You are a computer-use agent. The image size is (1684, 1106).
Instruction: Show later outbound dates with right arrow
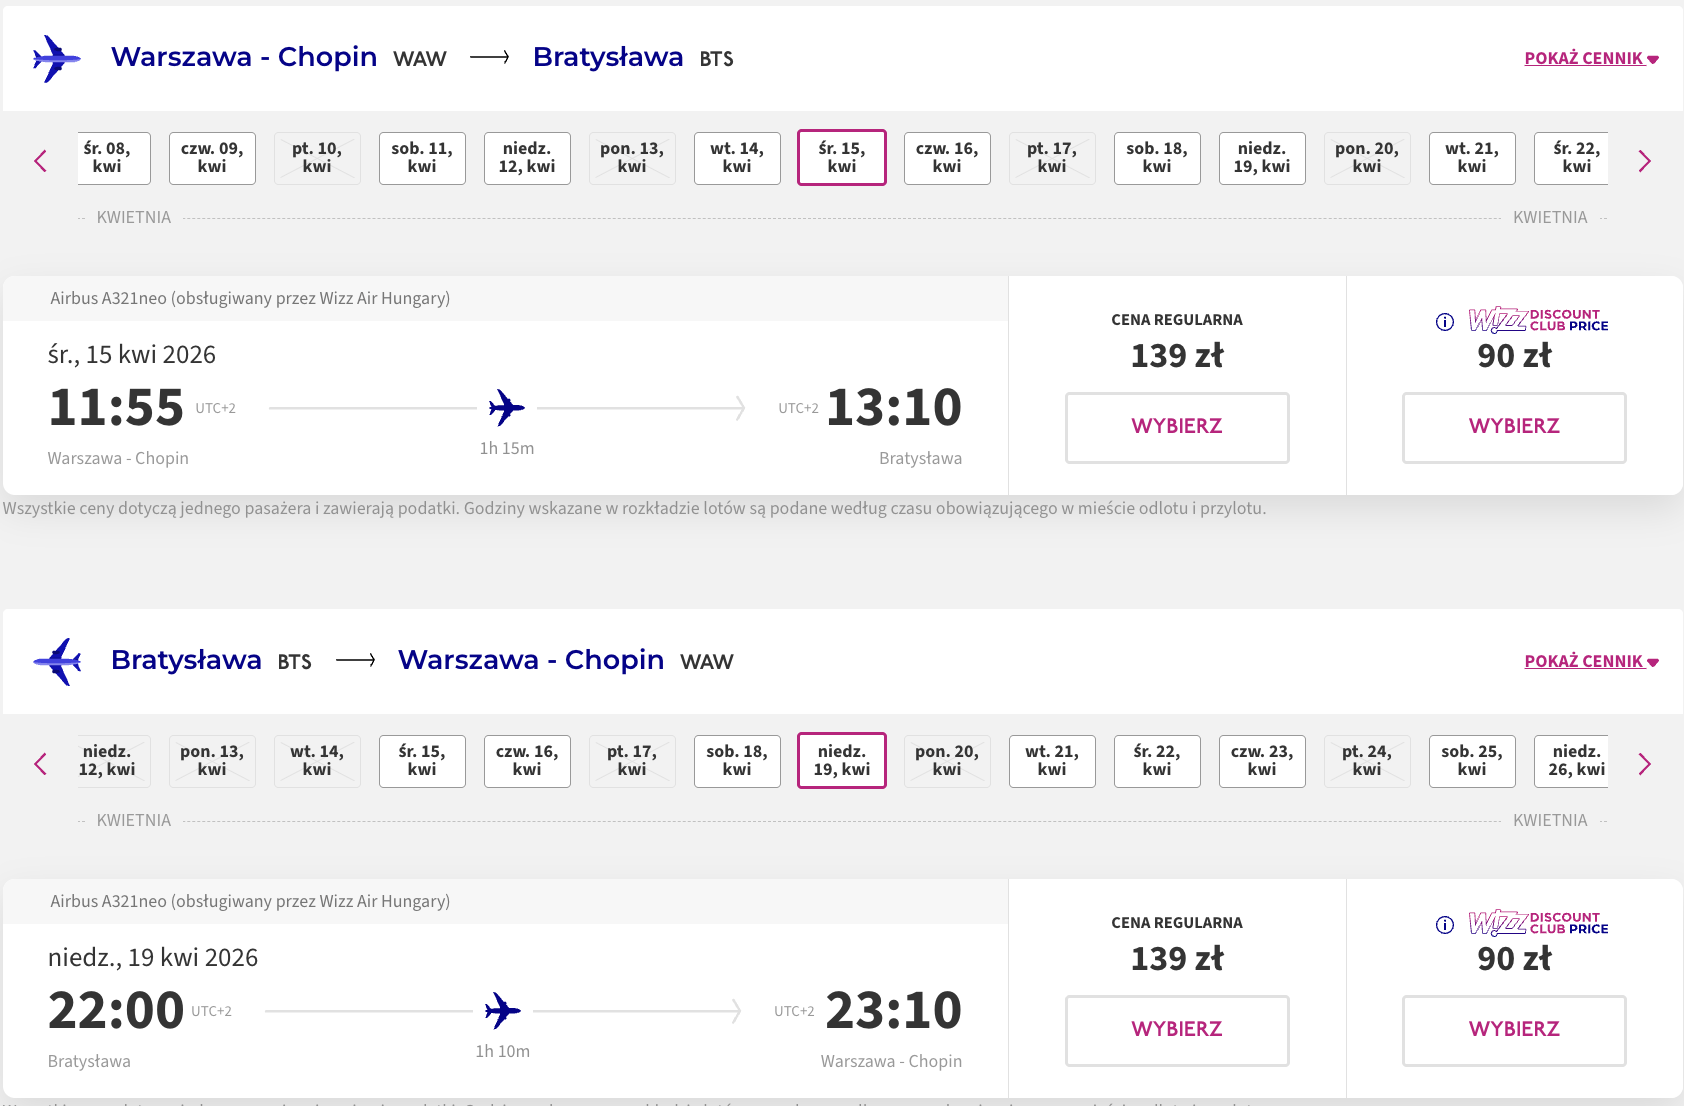click(1644, 161)
